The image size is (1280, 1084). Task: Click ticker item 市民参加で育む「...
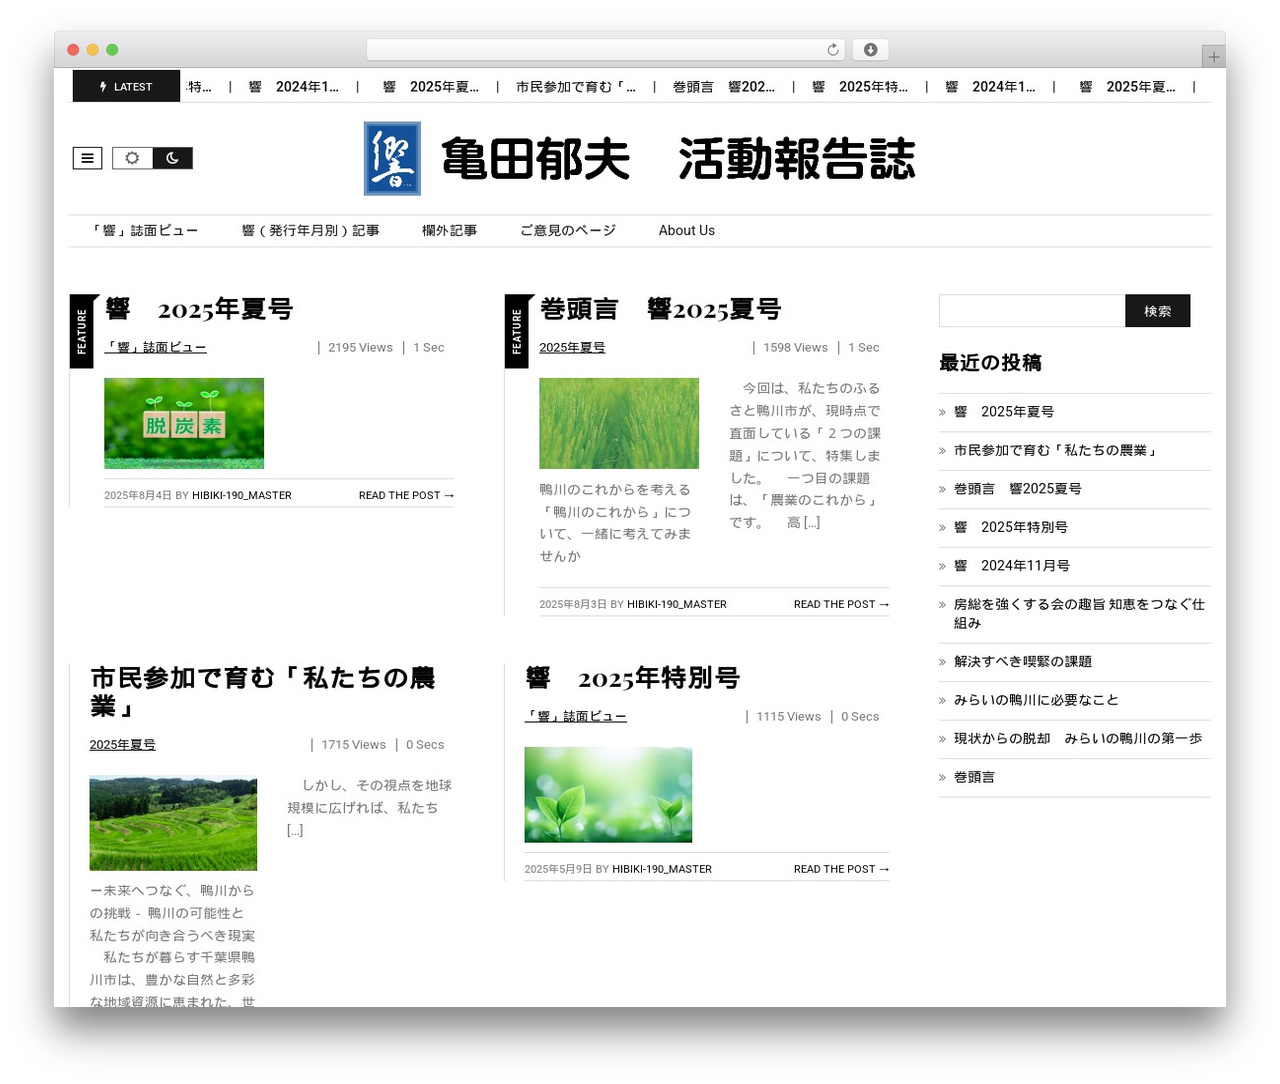(576, 87)
